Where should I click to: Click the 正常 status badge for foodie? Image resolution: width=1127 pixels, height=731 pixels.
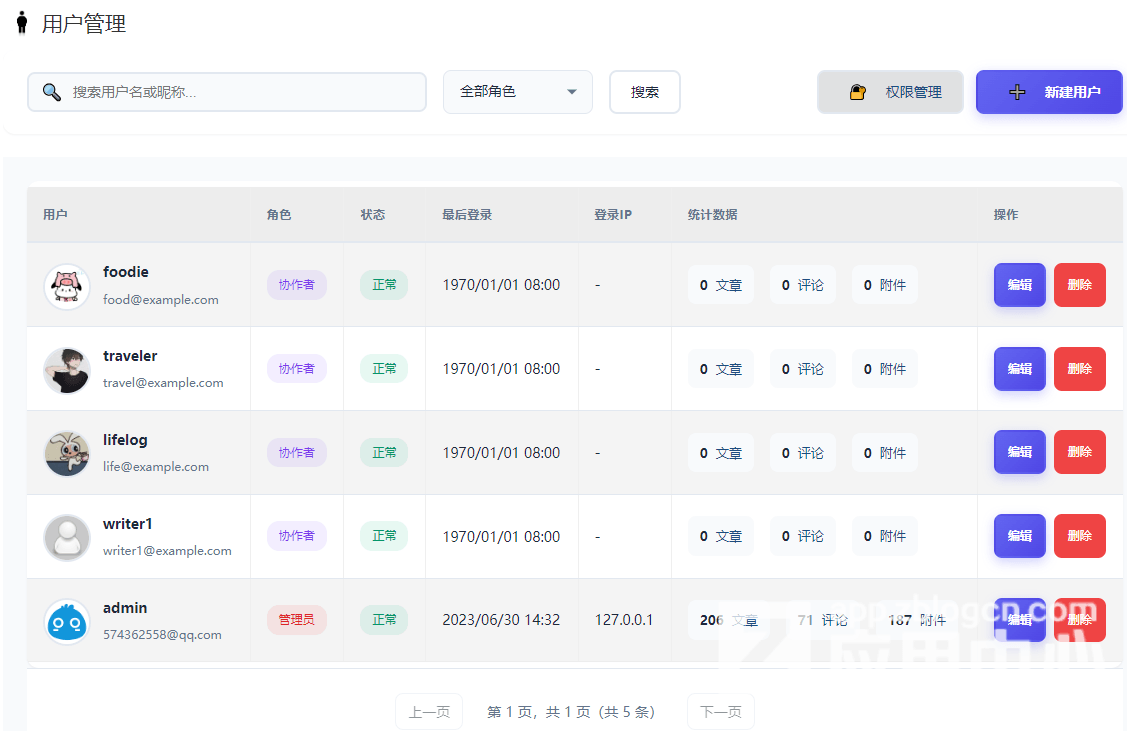[384, 285]
